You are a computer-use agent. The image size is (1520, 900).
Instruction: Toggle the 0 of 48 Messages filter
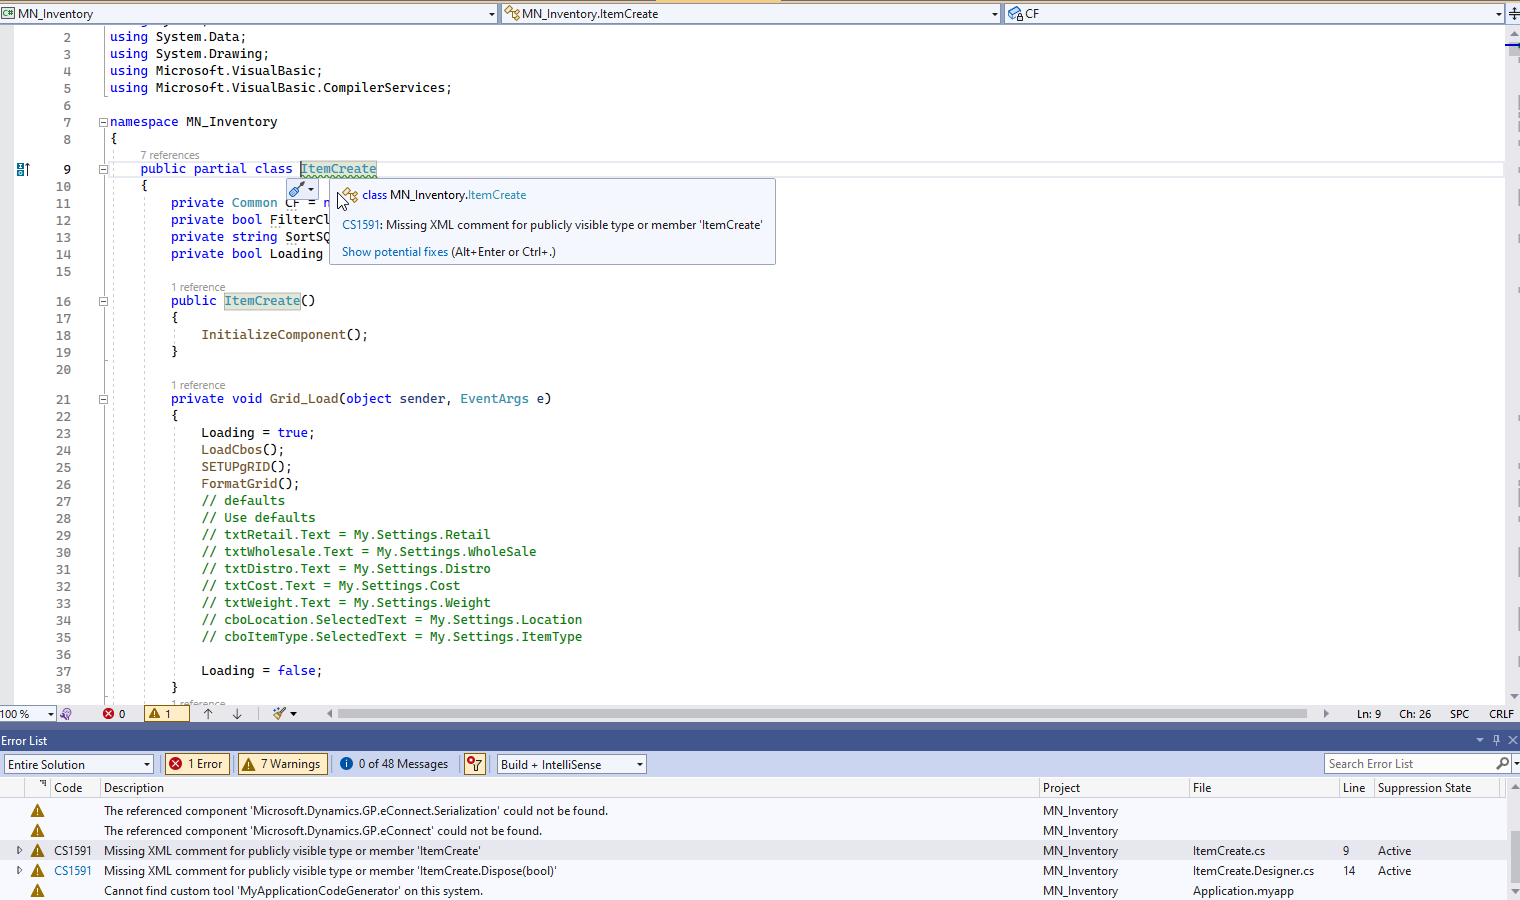(x=393, y=763)
